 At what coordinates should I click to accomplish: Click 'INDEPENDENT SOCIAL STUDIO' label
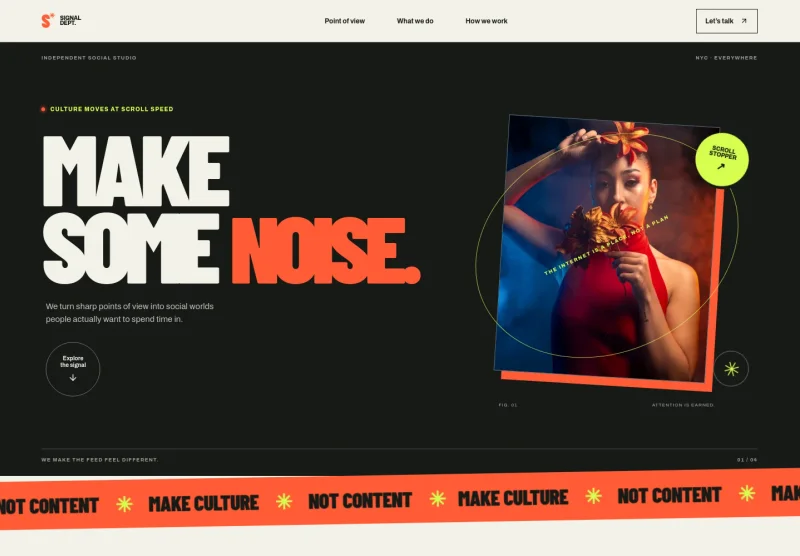[89, 58]
